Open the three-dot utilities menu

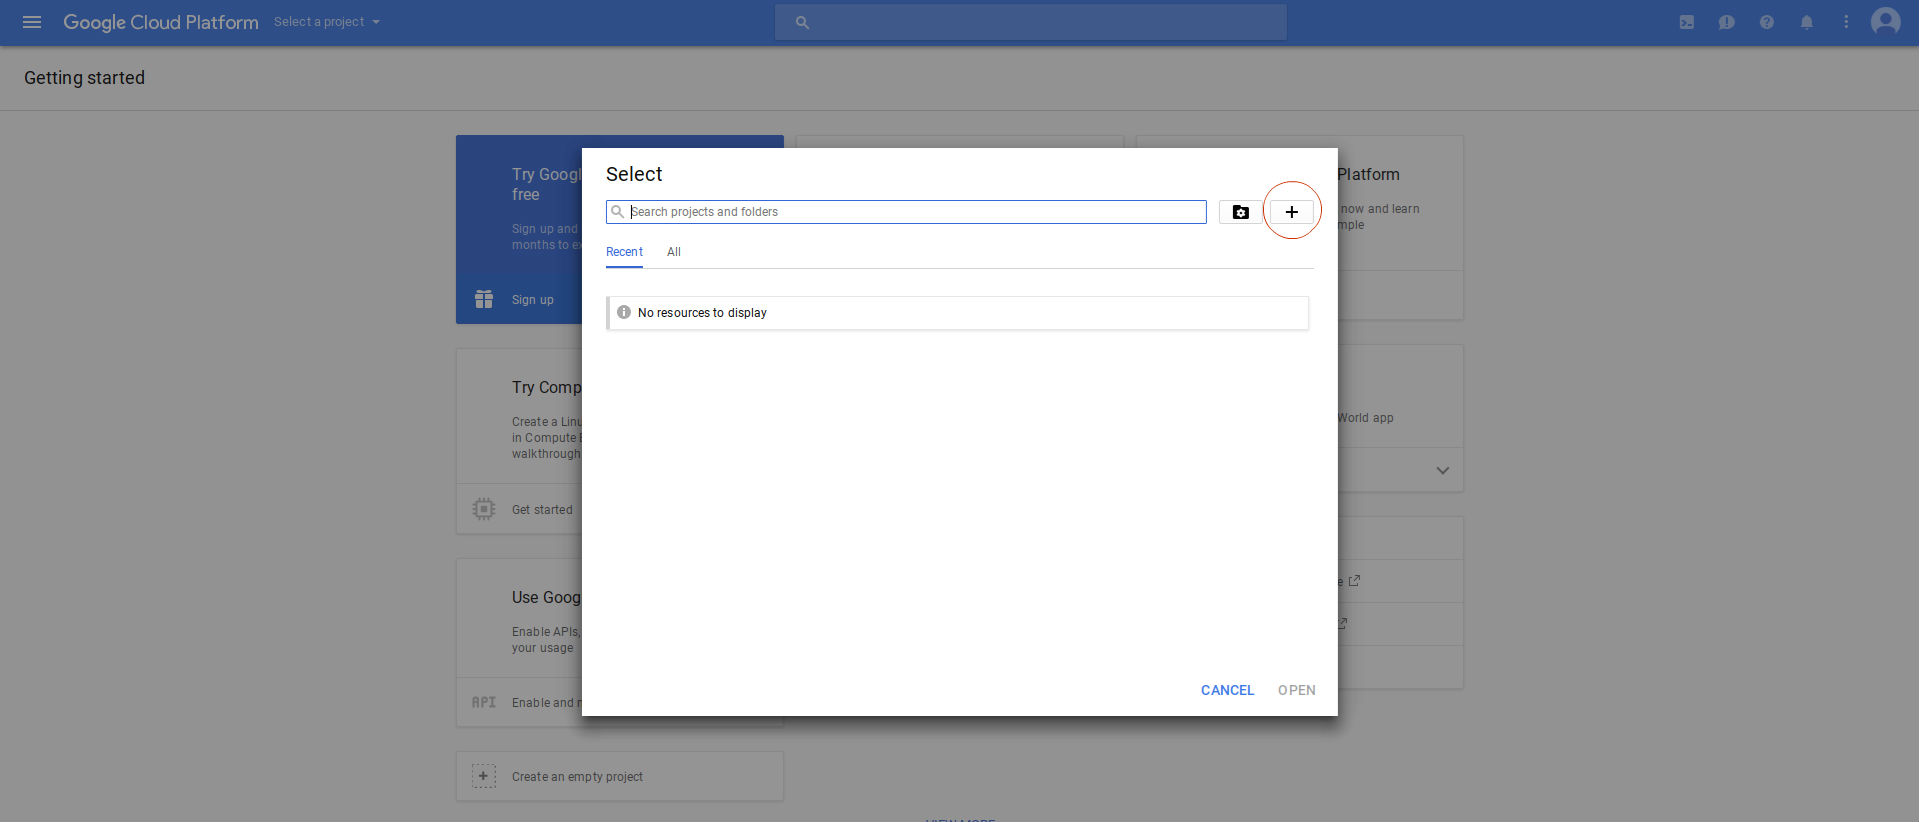point(1846,22)
